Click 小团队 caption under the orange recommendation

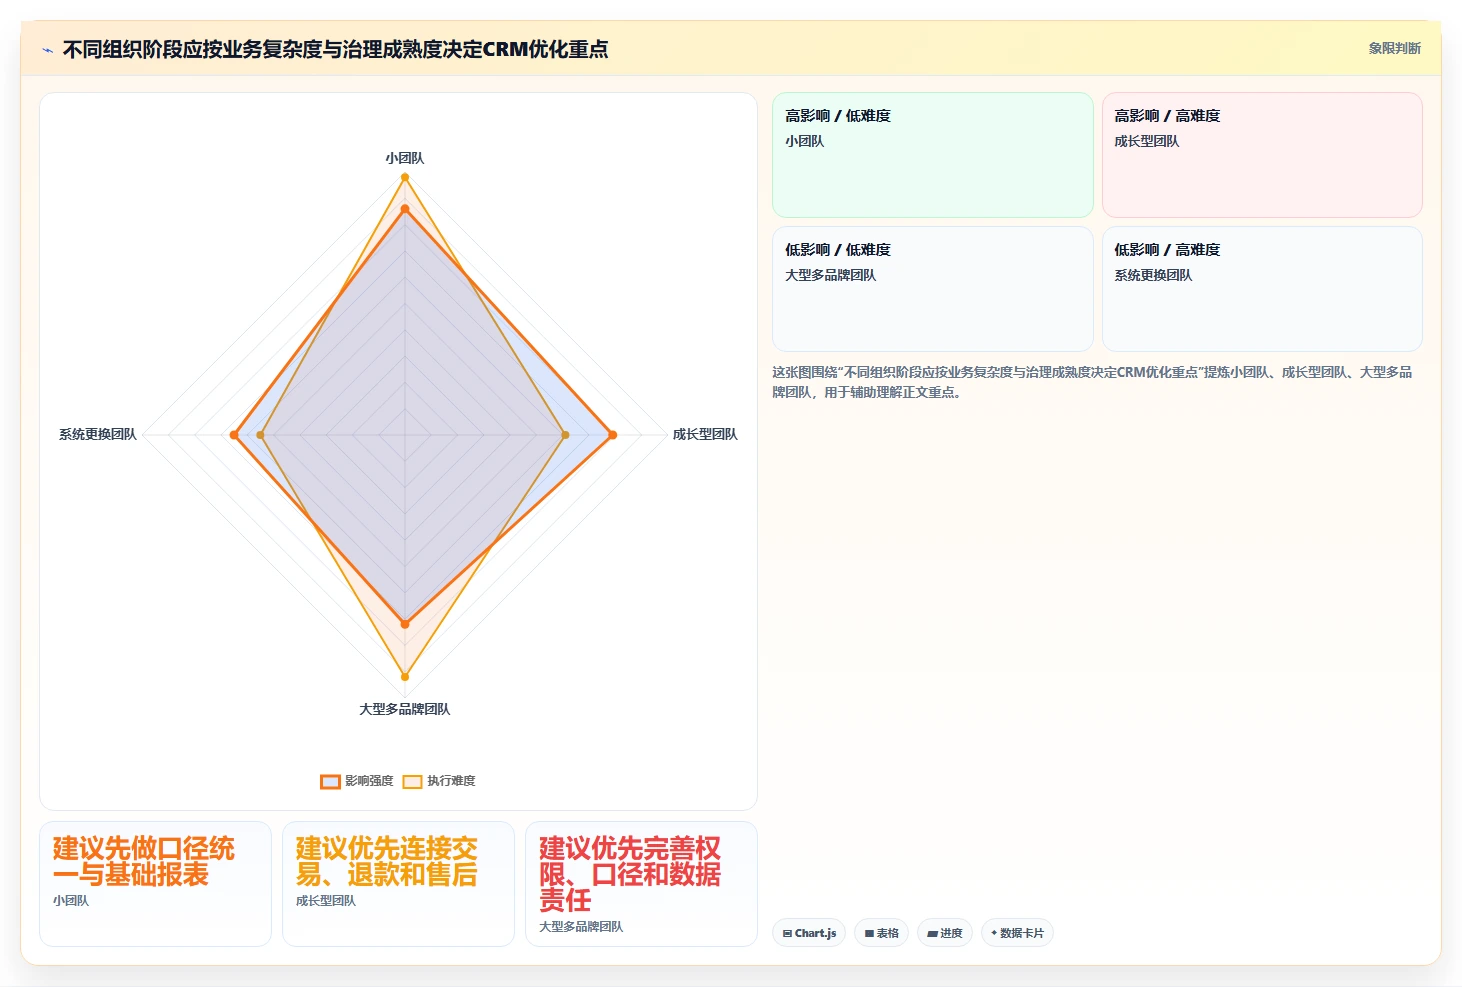(71, 901)
